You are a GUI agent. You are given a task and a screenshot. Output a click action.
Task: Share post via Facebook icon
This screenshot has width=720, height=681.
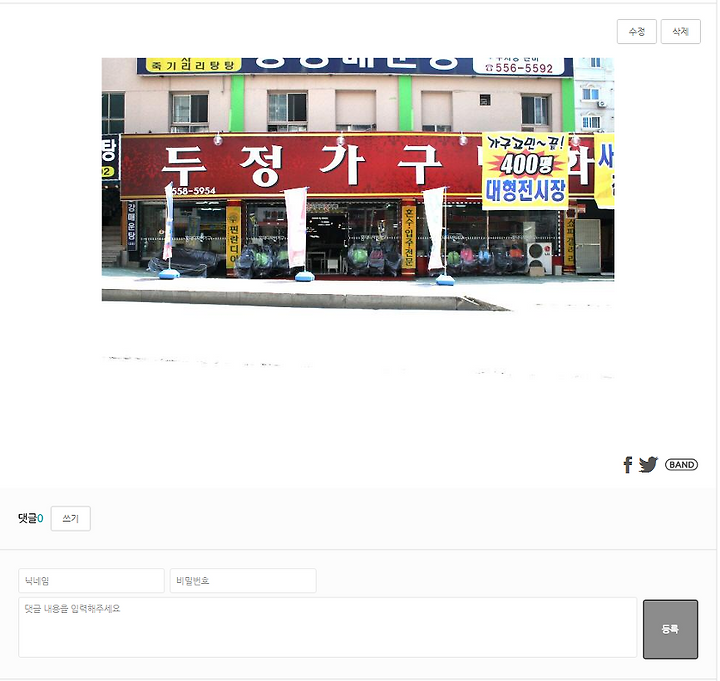coord(629,466)
